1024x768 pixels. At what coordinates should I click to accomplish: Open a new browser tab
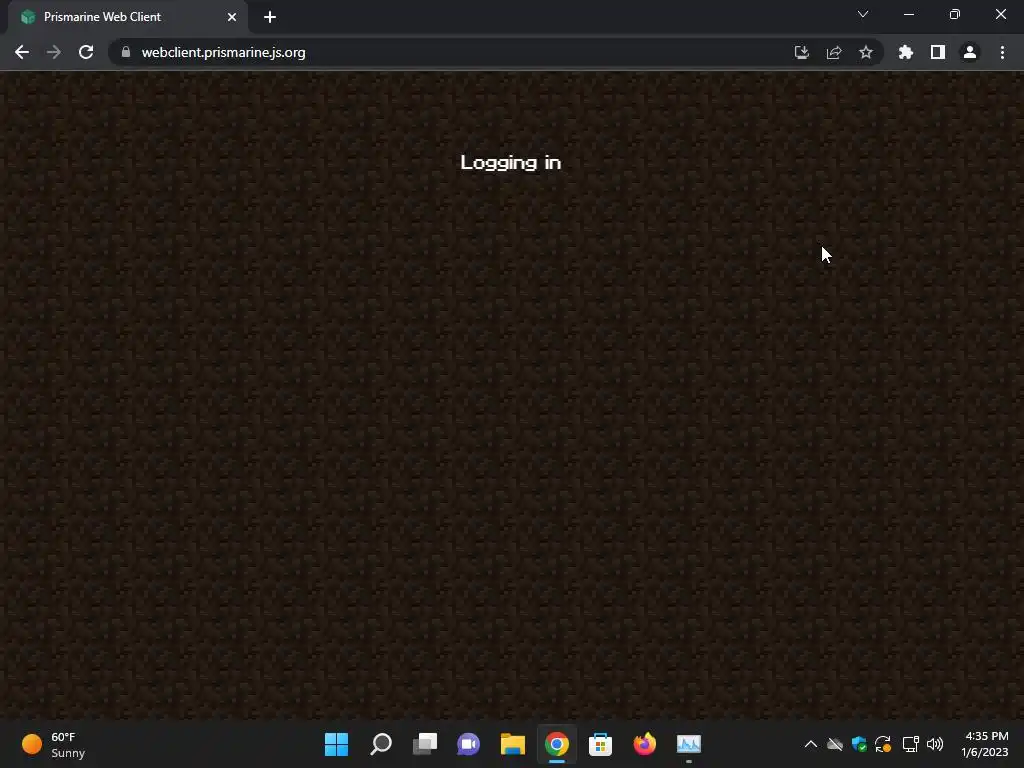click(270, 17)
